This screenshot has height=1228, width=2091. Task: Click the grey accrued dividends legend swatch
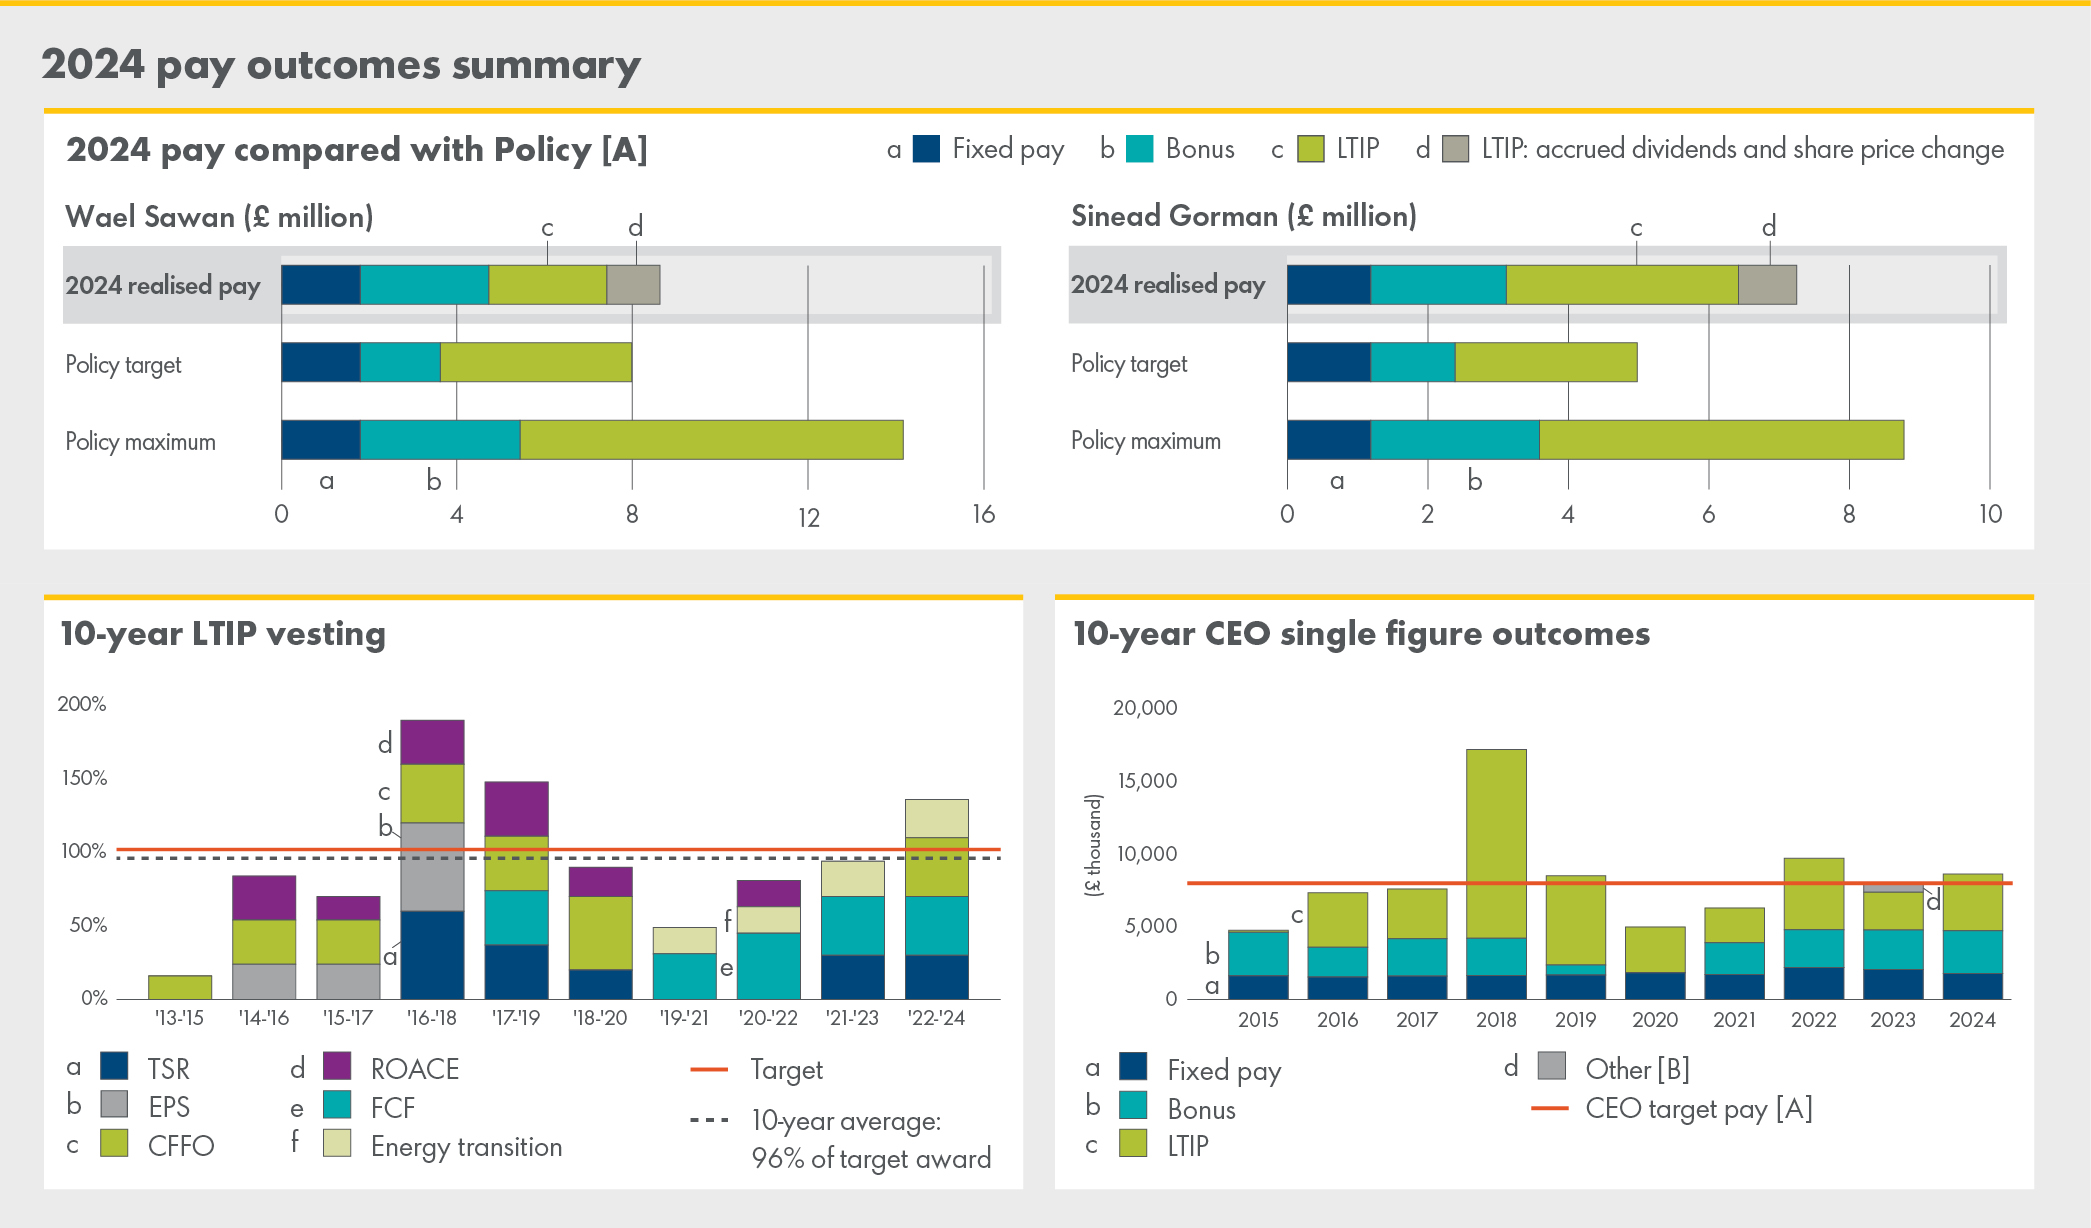click(x=1455, y=149)
